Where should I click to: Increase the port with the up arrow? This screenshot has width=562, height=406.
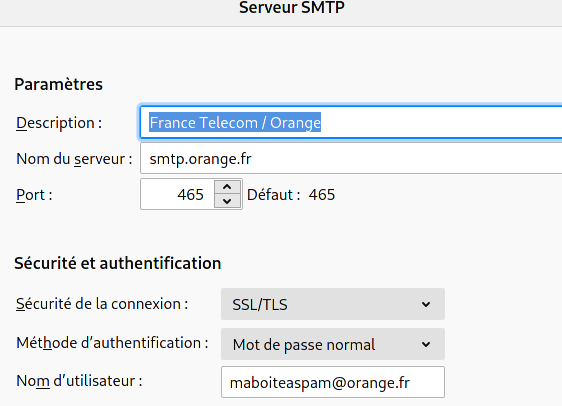(x=227, y=187)
